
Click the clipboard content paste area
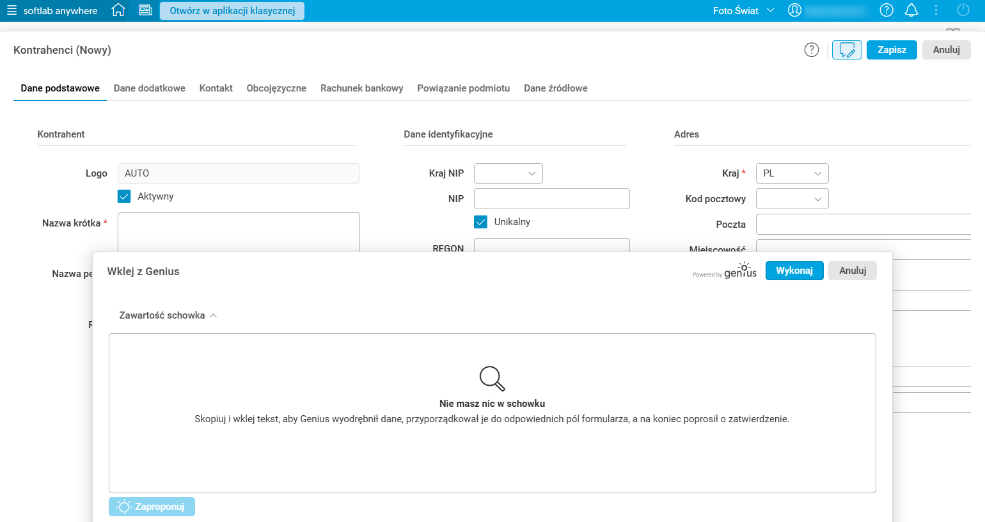point(492,413)
